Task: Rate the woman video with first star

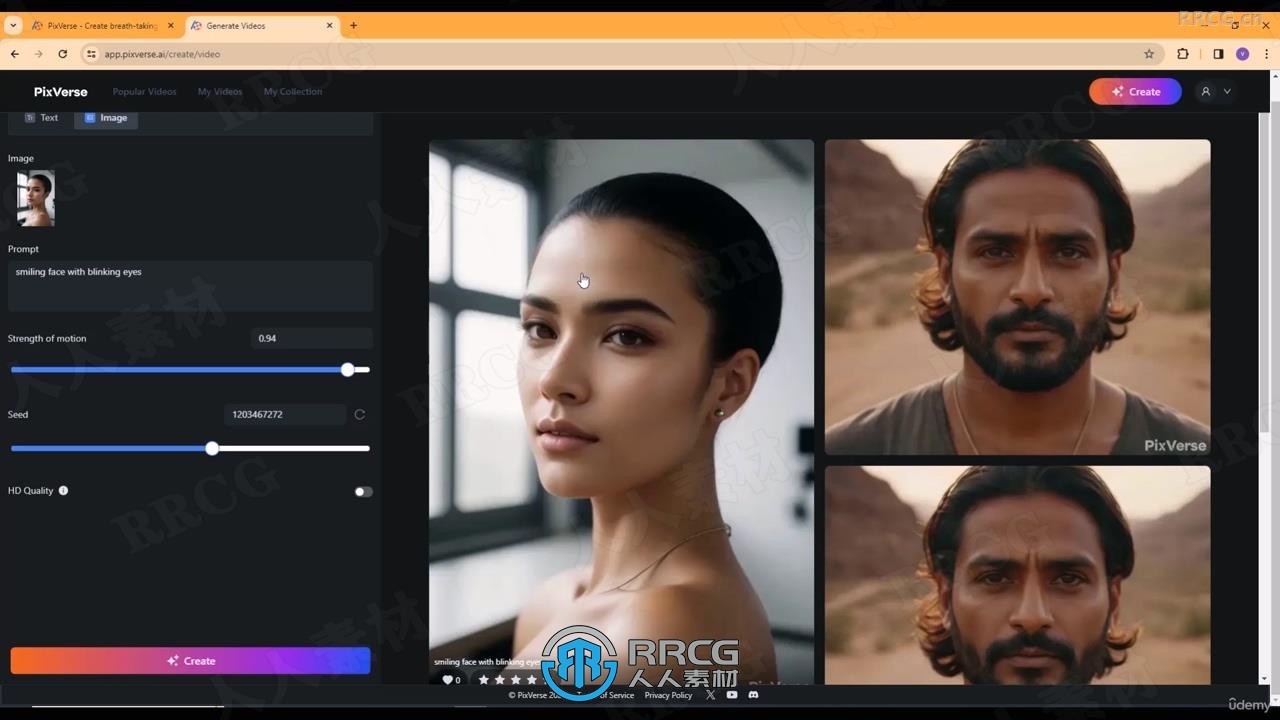Action: 484,680
